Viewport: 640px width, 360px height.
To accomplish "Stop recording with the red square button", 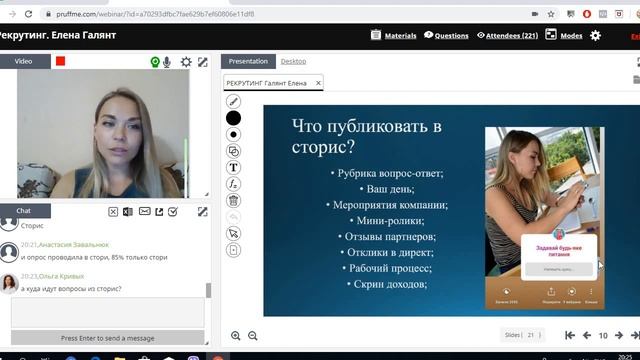I will click(60, 61).
